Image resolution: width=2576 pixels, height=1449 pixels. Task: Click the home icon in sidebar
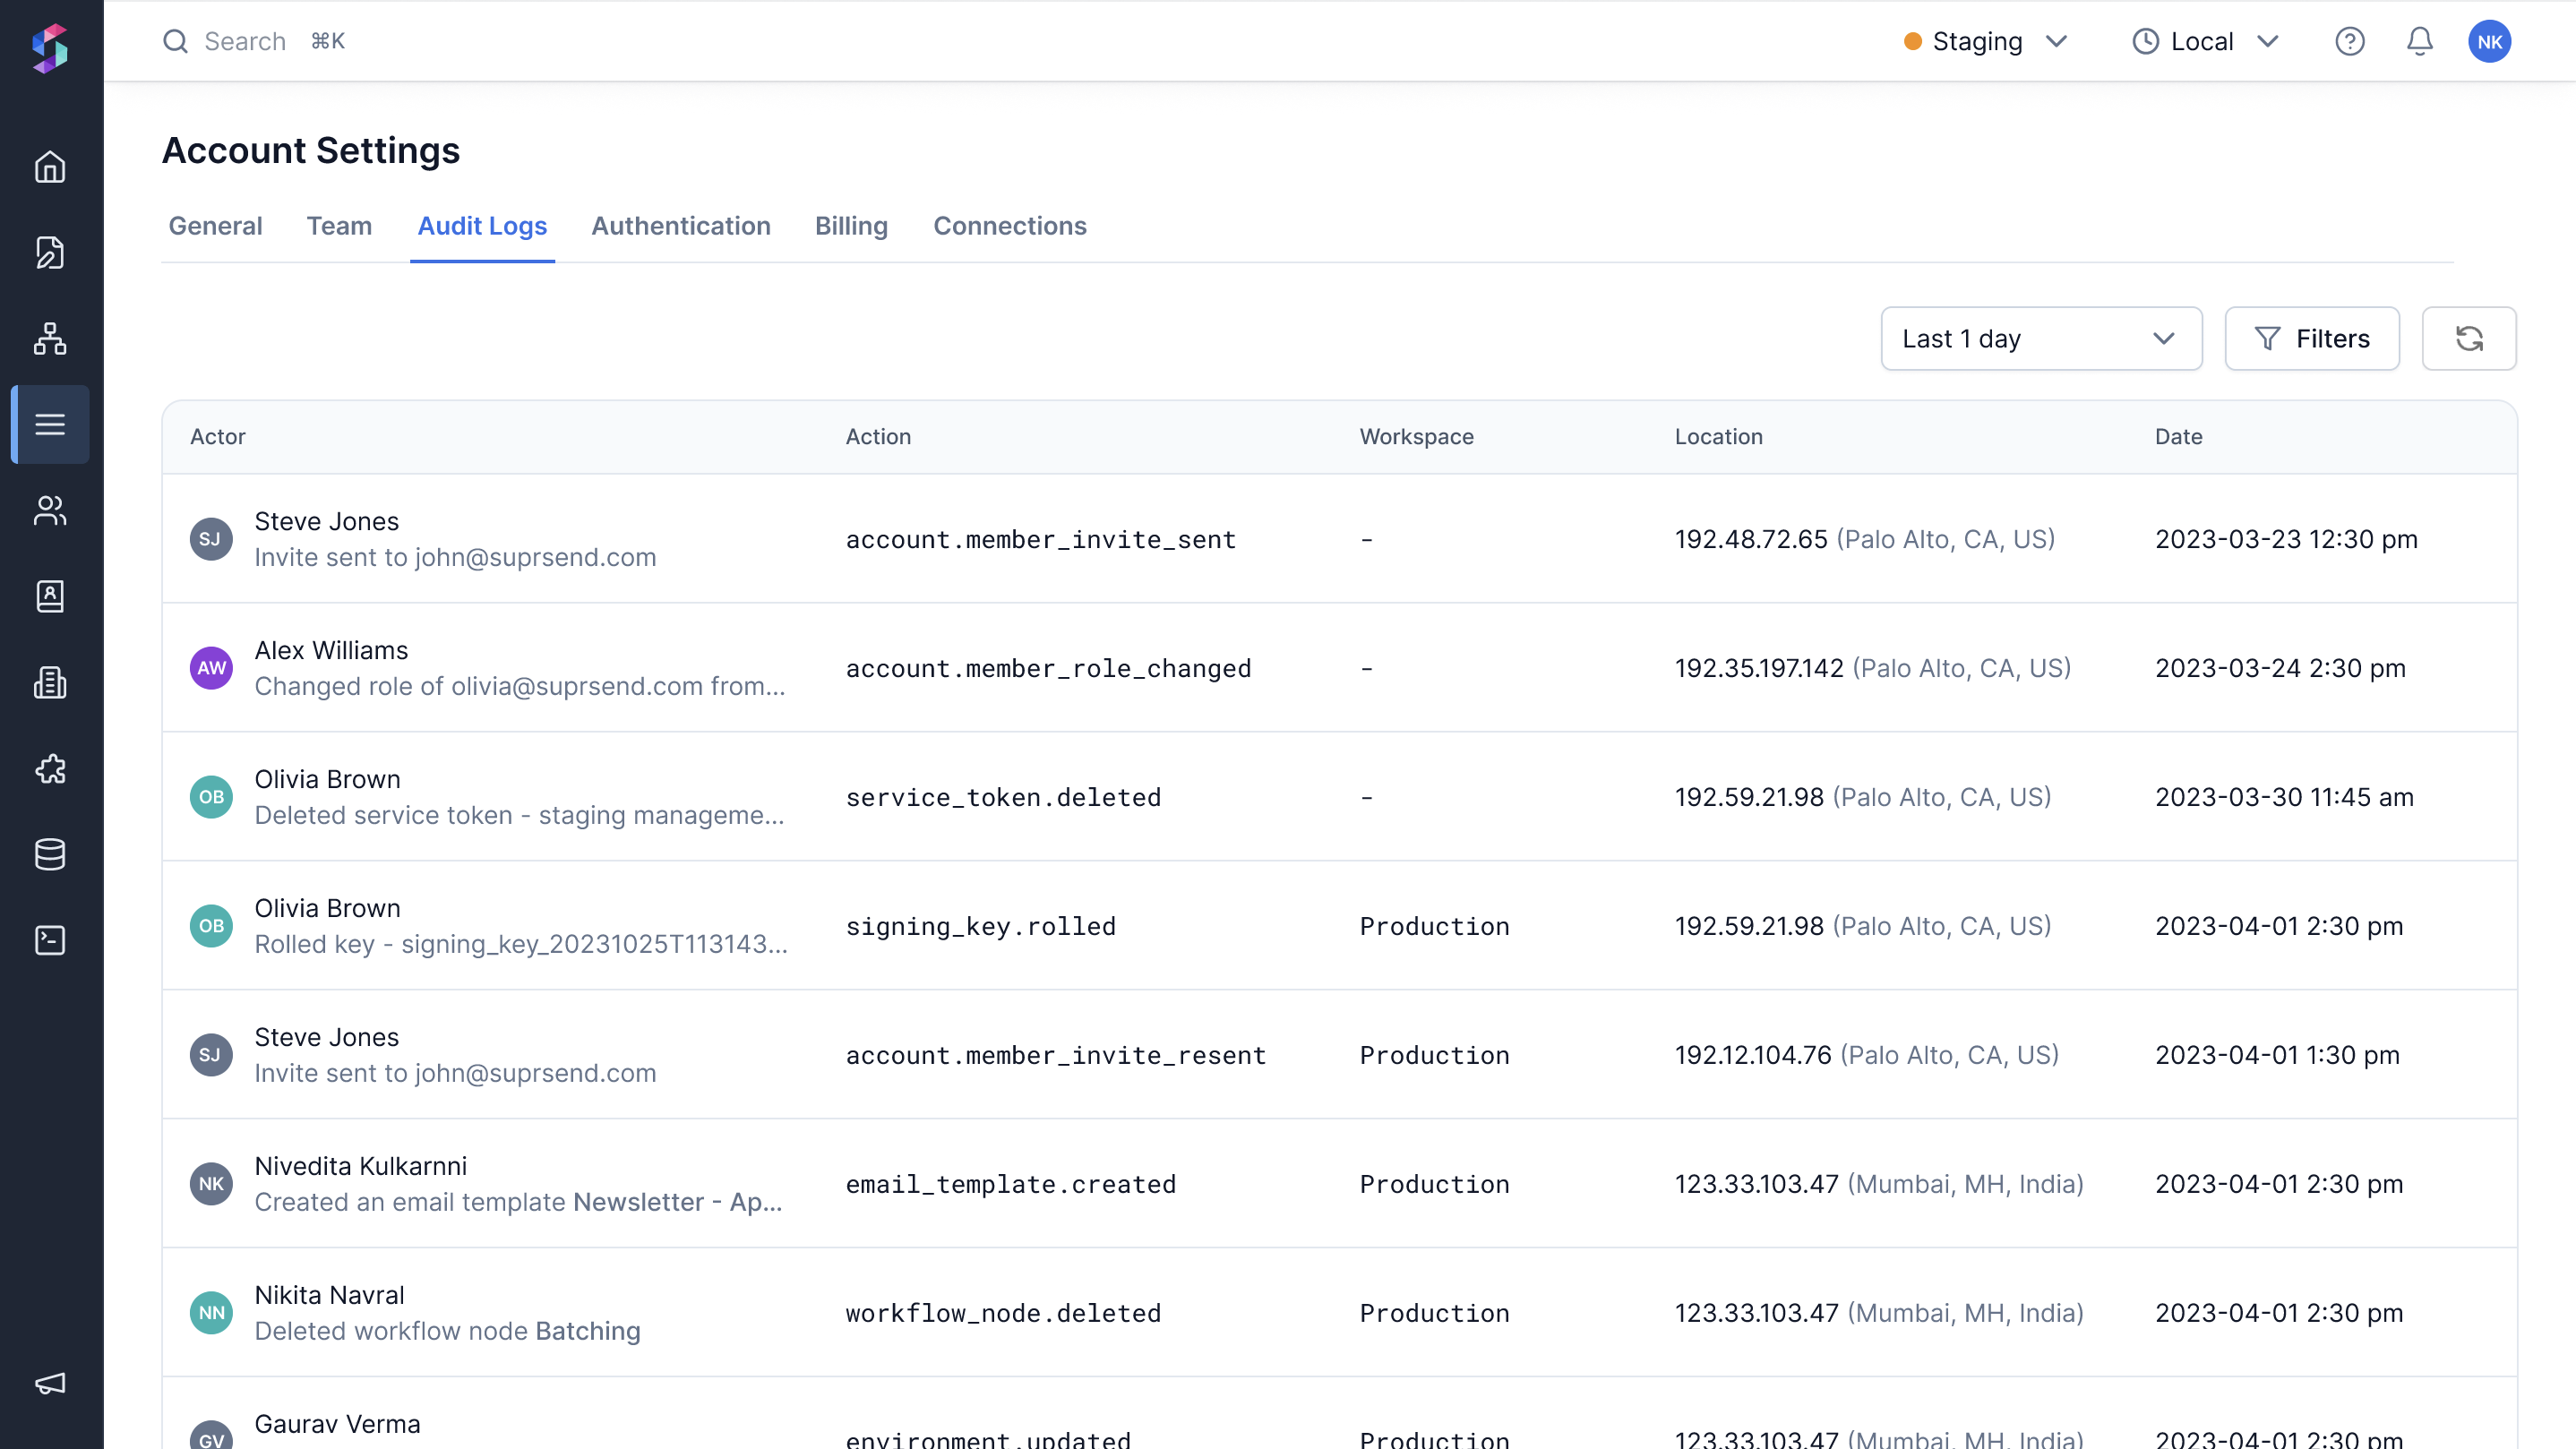pos(50,167)
